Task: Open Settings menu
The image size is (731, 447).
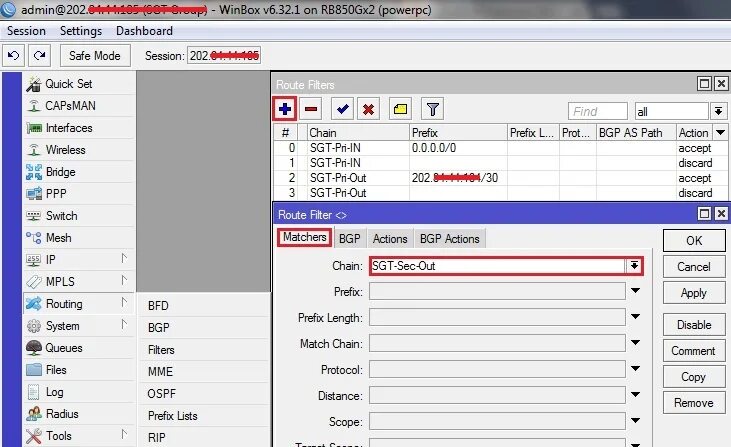Action: click(81, 31)
